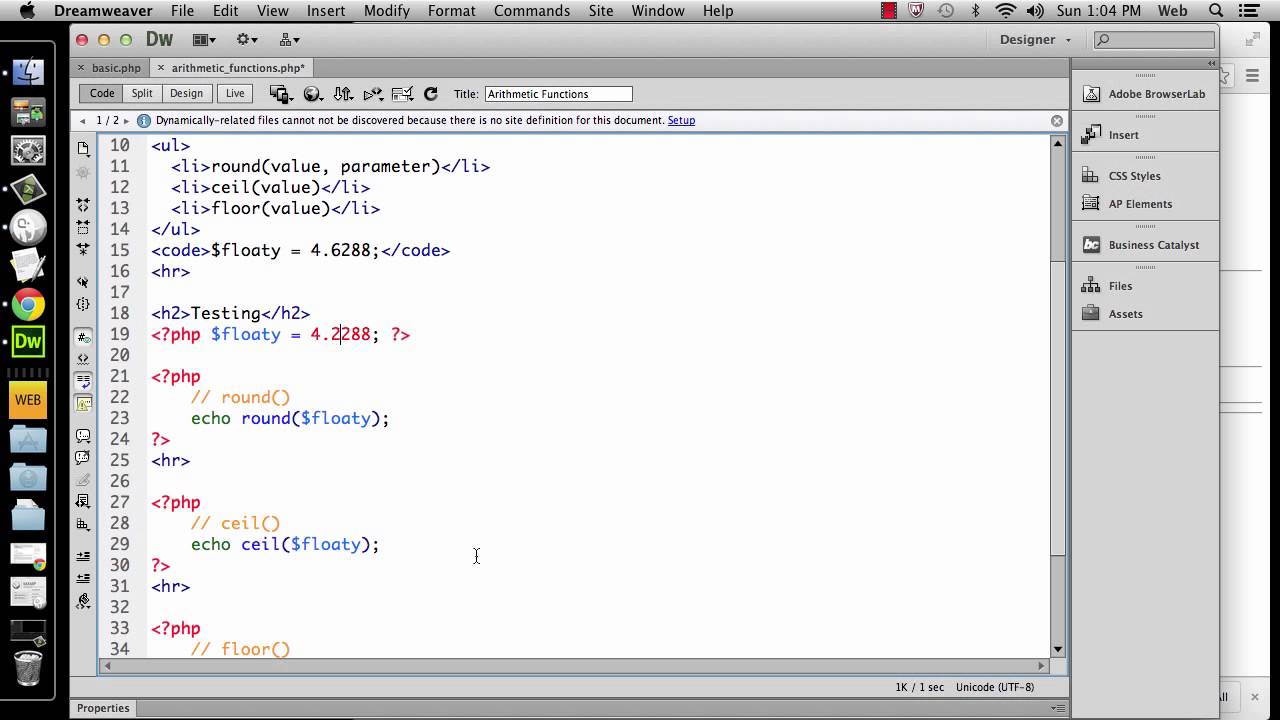
Task: Click the Title input field
Action: coord(559,94)
